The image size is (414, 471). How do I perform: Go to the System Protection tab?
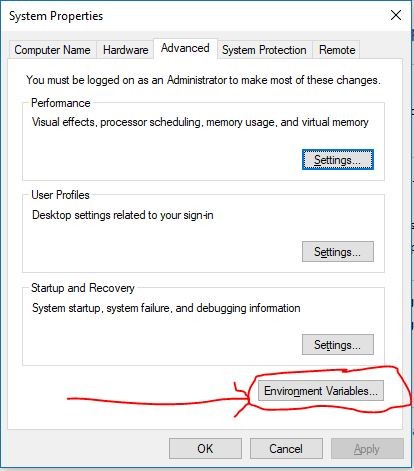pos(264,50)
